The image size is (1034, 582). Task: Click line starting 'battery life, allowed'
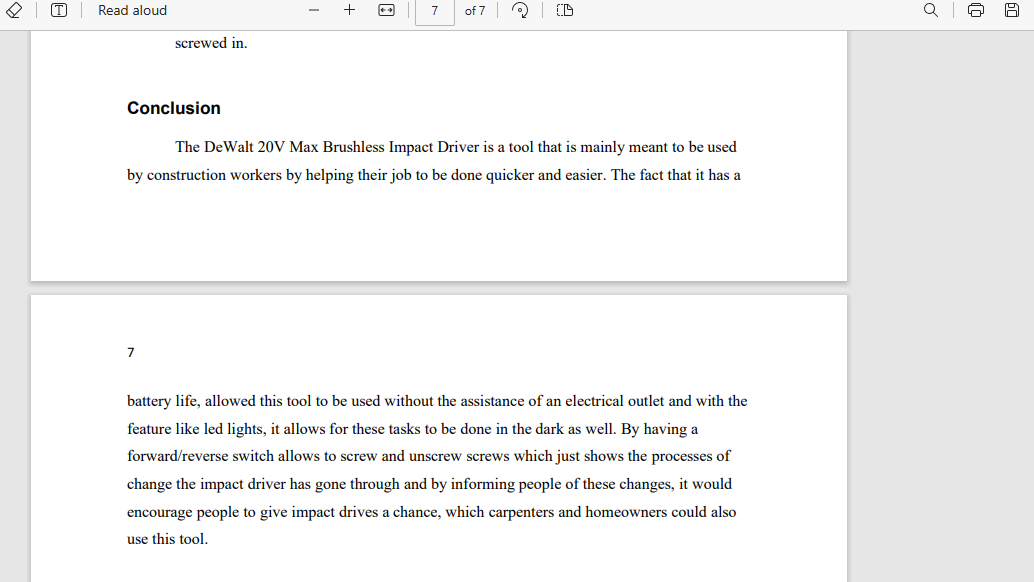tap(437, 401)
